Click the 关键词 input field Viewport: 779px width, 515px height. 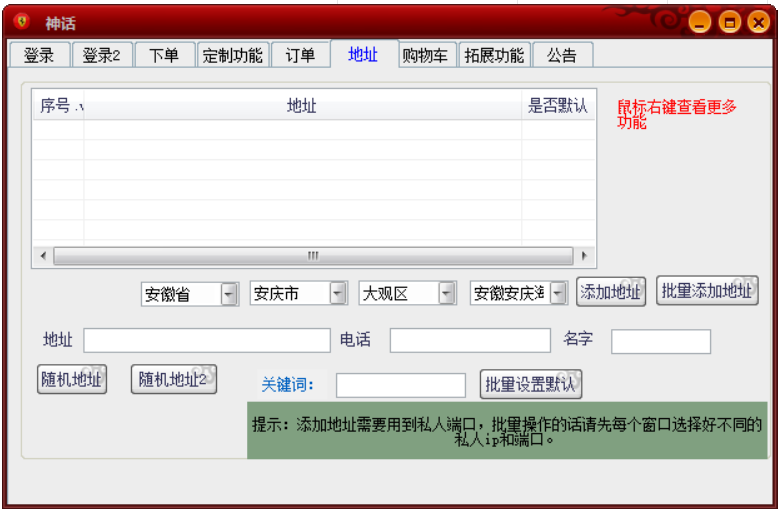tap(400, 385)
